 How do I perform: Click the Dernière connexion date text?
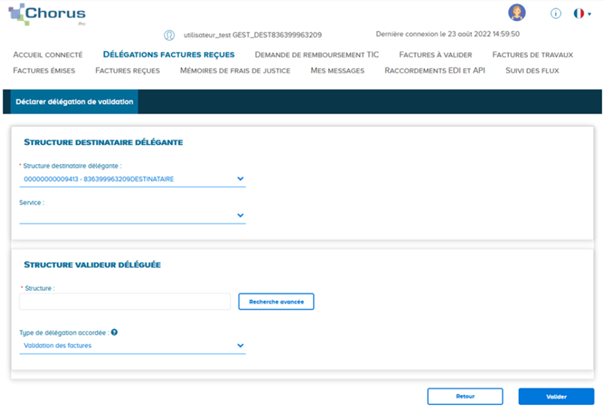[x=448, y=34]
